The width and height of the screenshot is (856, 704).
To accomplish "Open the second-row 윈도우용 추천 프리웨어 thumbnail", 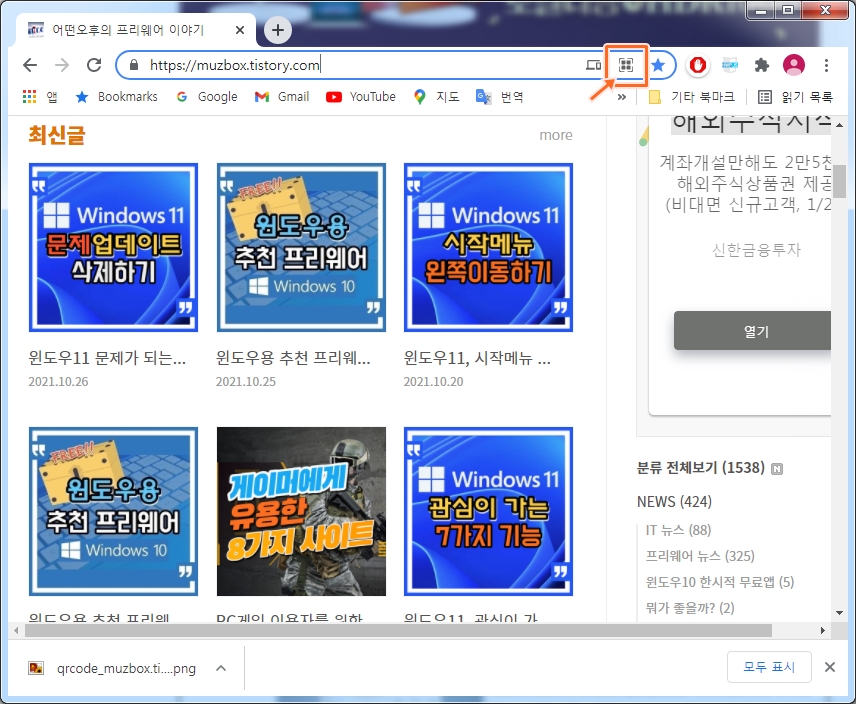I will 114,511.
